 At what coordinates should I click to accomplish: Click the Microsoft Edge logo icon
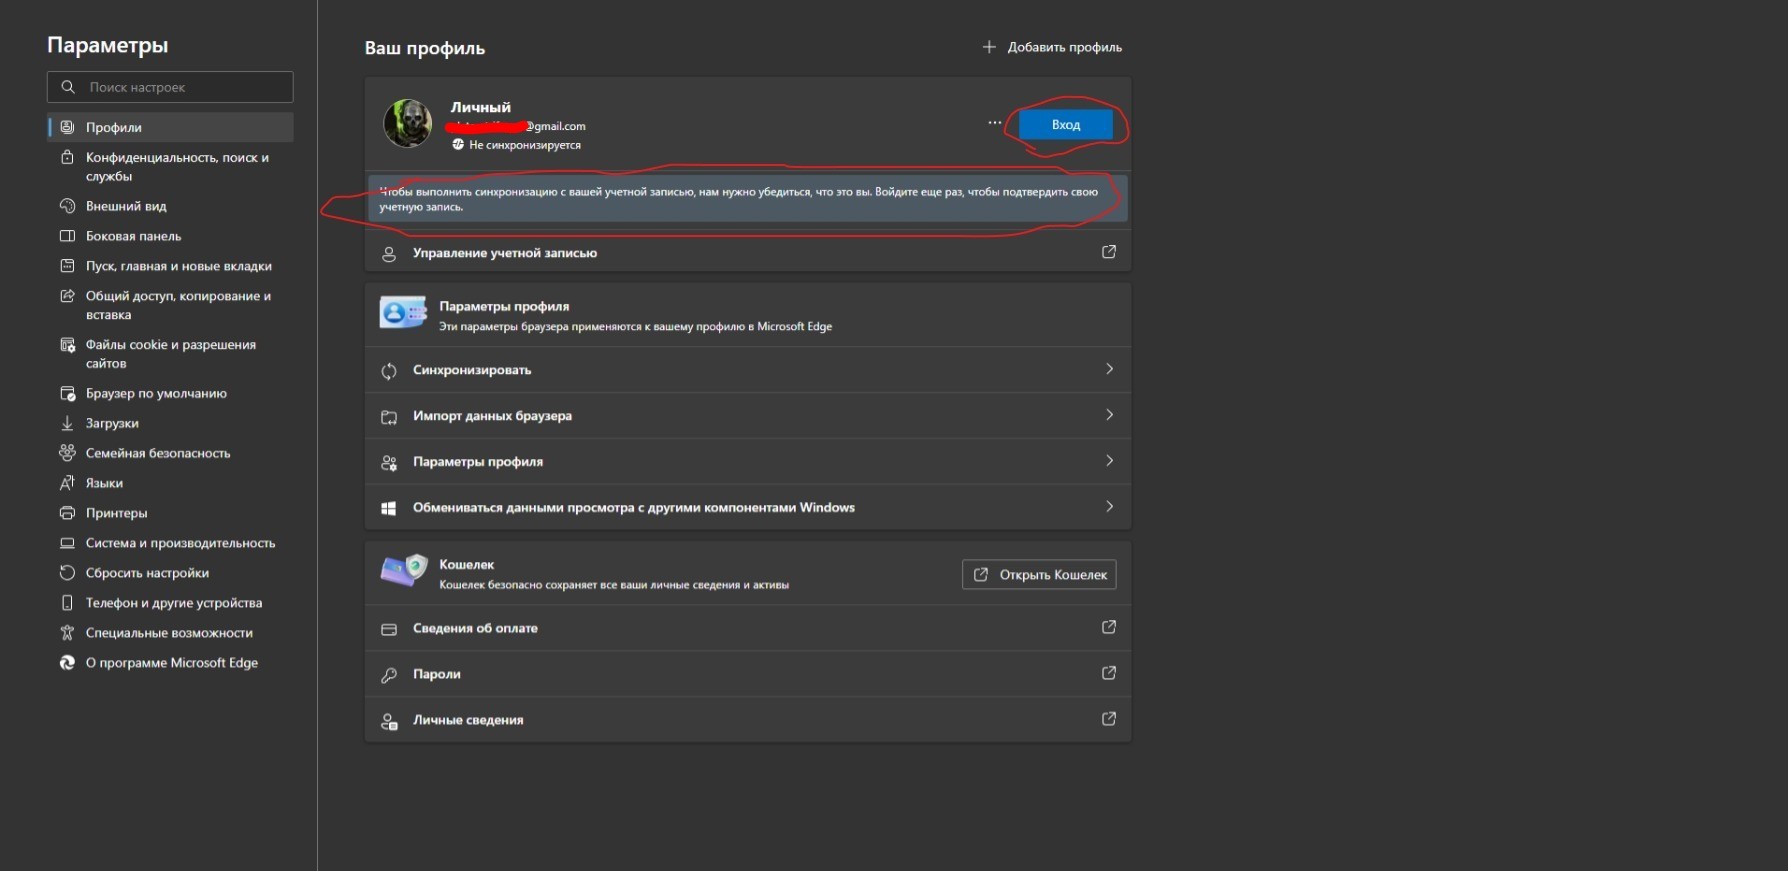tap(67, 663)
